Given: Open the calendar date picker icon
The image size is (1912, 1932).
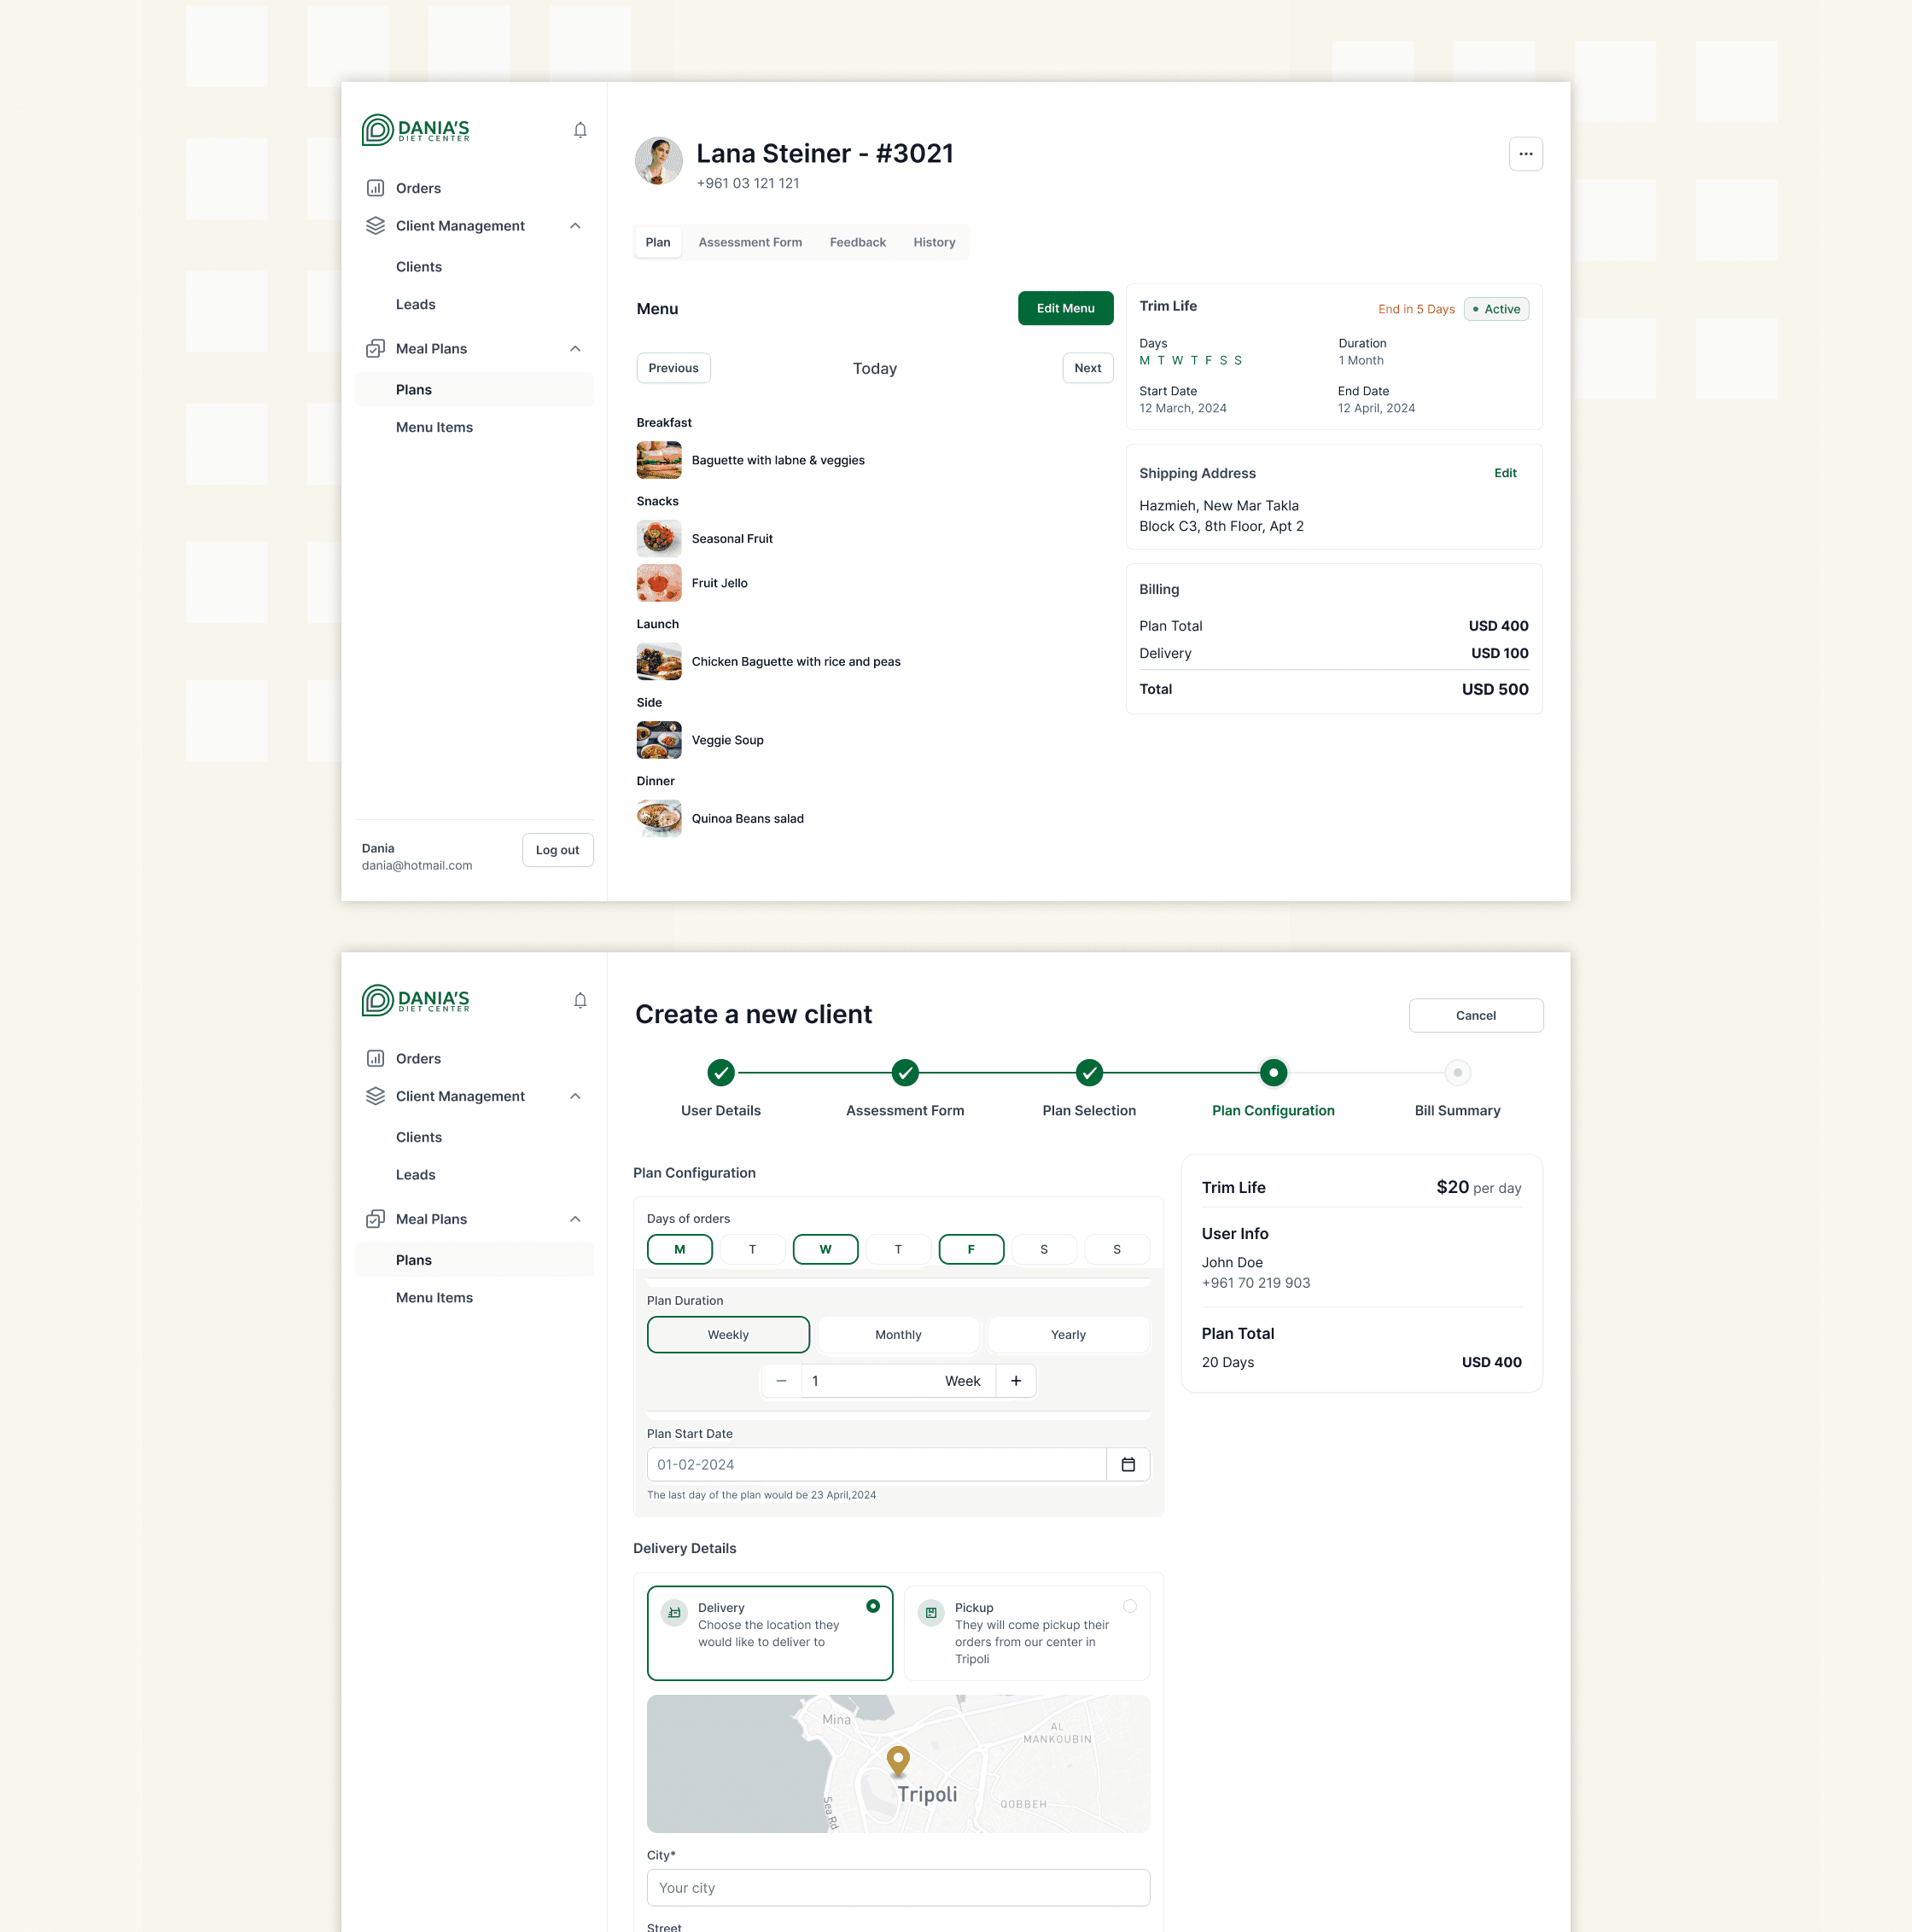Looking at the screenshot, I should tap(1128, 1464).
